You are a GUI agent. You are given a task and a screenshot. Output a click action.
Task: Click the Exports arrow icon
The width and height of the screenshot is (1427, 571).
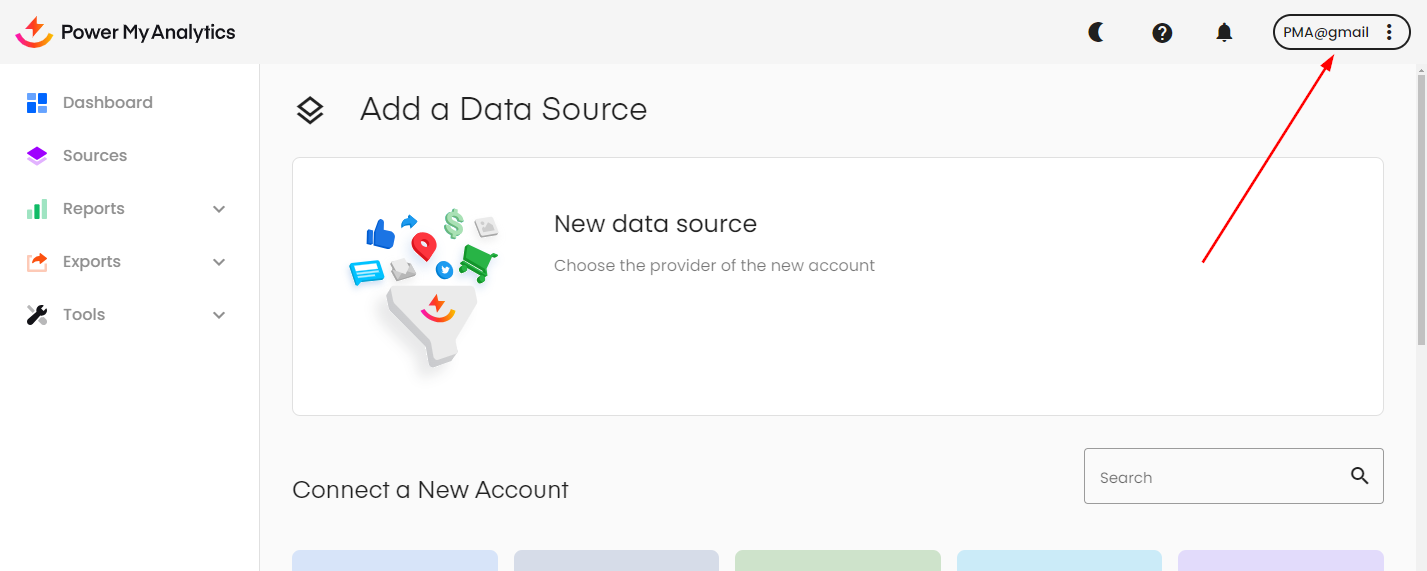pos(37,262)
